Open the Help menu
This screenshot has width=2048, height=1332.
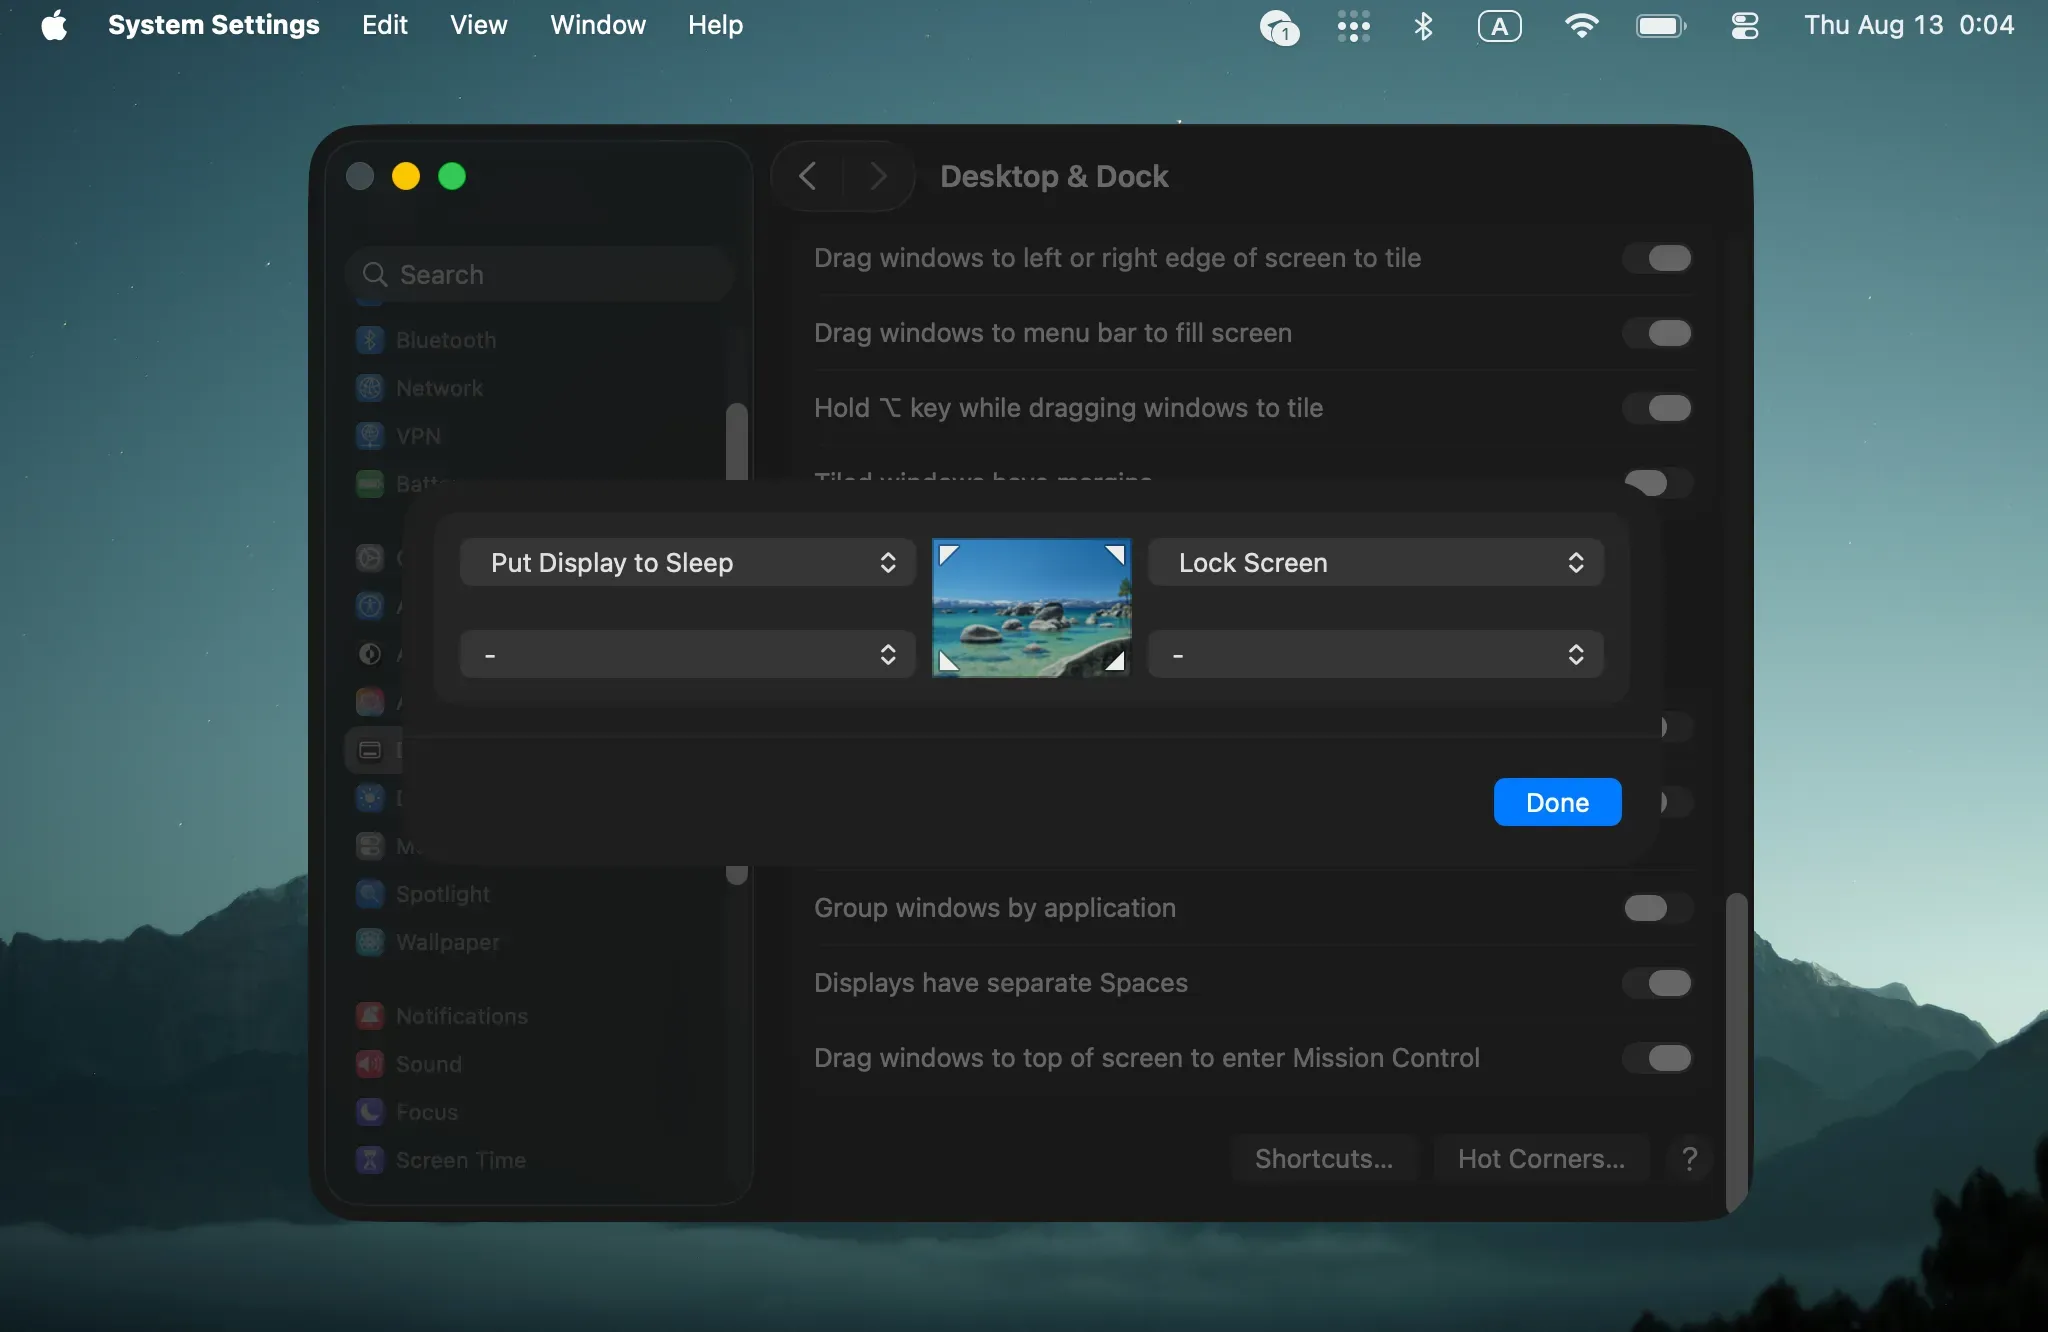[x=716, y=25]
